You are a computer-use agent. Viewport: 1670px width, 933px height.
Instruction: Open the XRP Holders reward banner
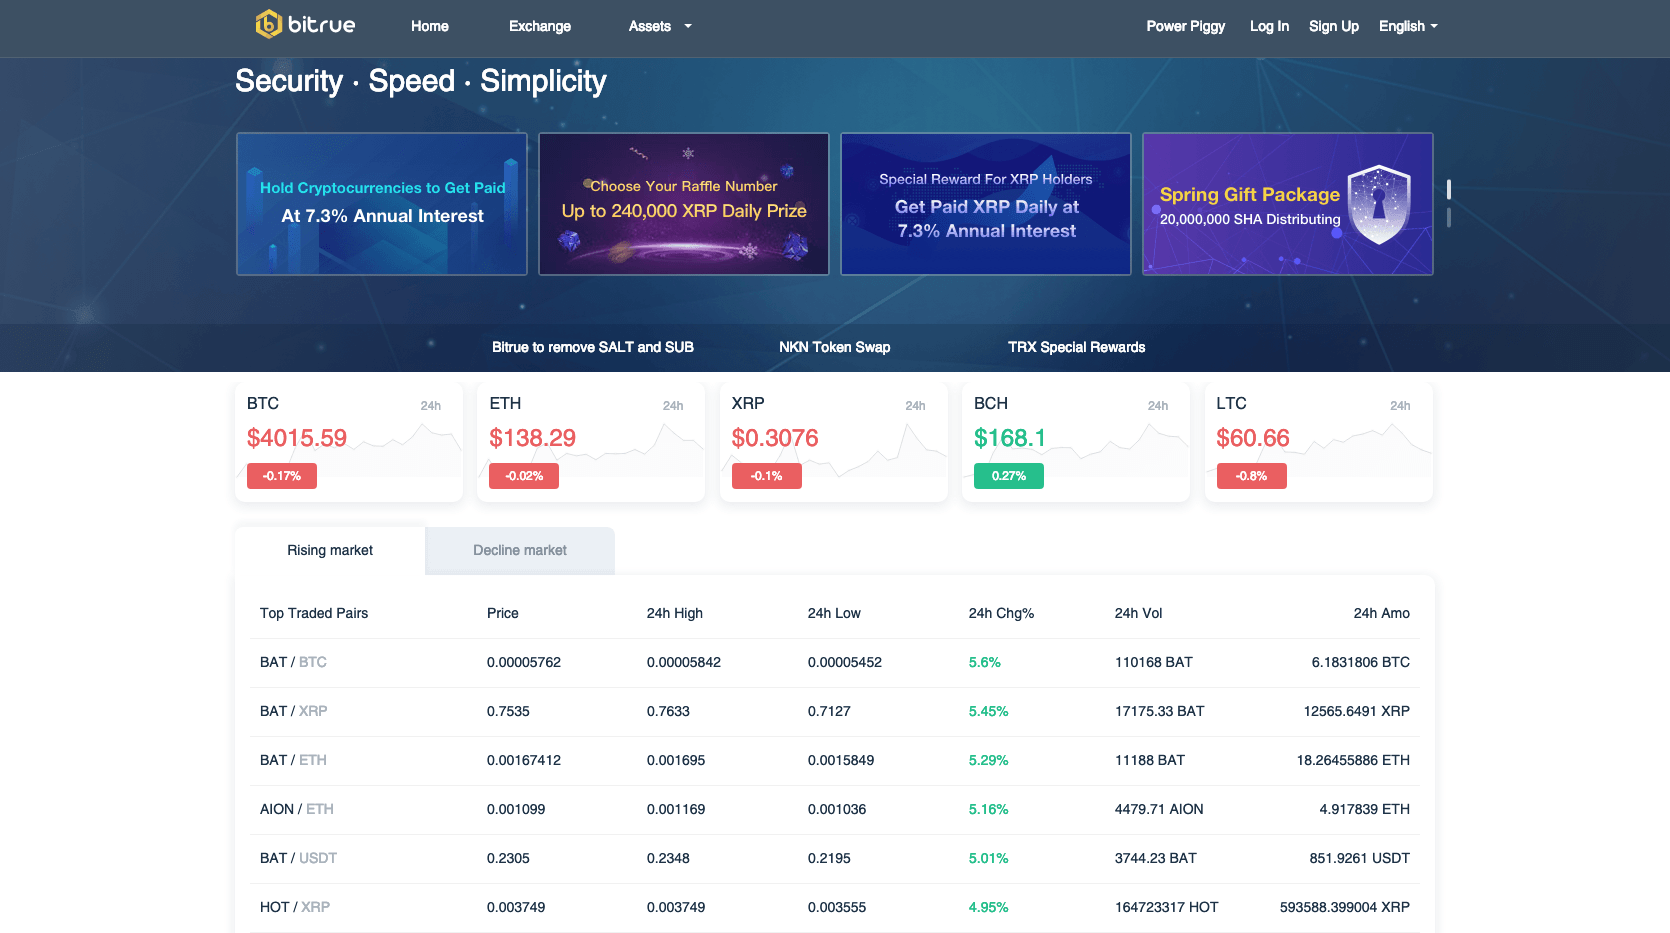[x=986, y=204]
